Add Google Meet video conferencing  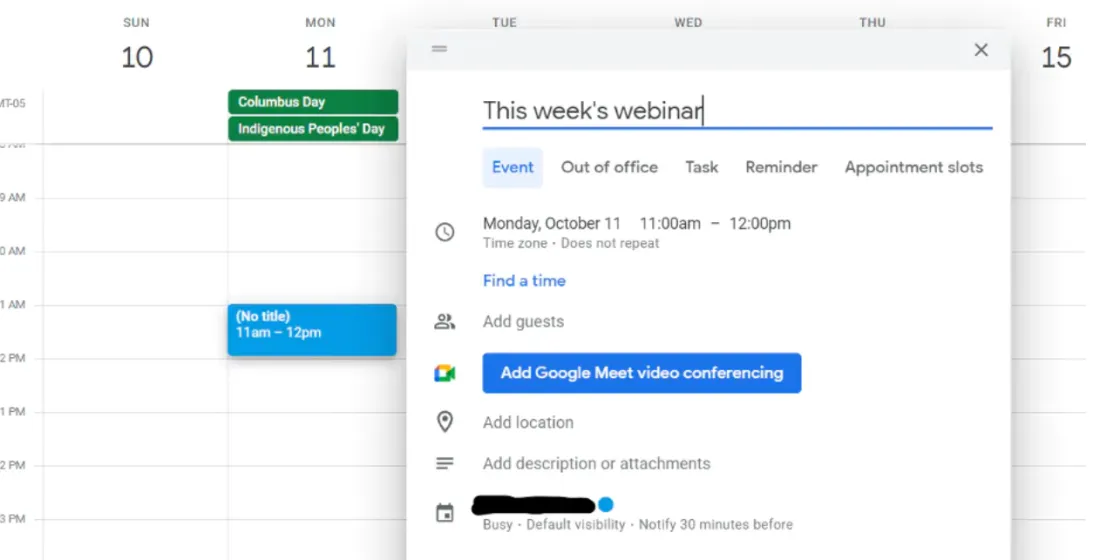tap(642, 373)
